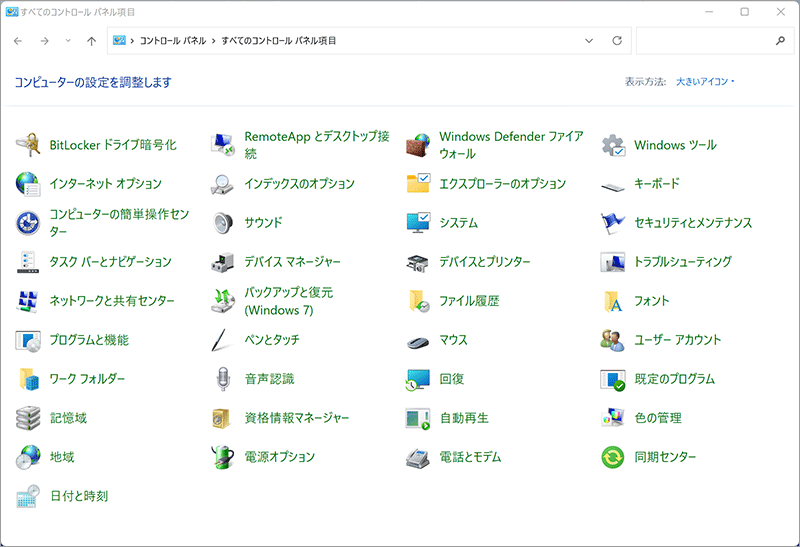Click the 資格情報マネージャー safe icon
This screenshot has width=800, height=547.
pyautogui.click(x=222, y=418)
